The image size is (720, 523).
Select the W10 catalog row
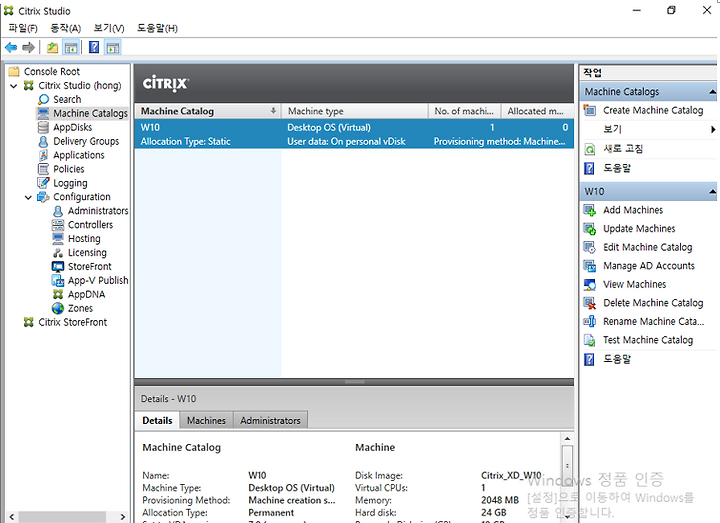pos(354,134)
